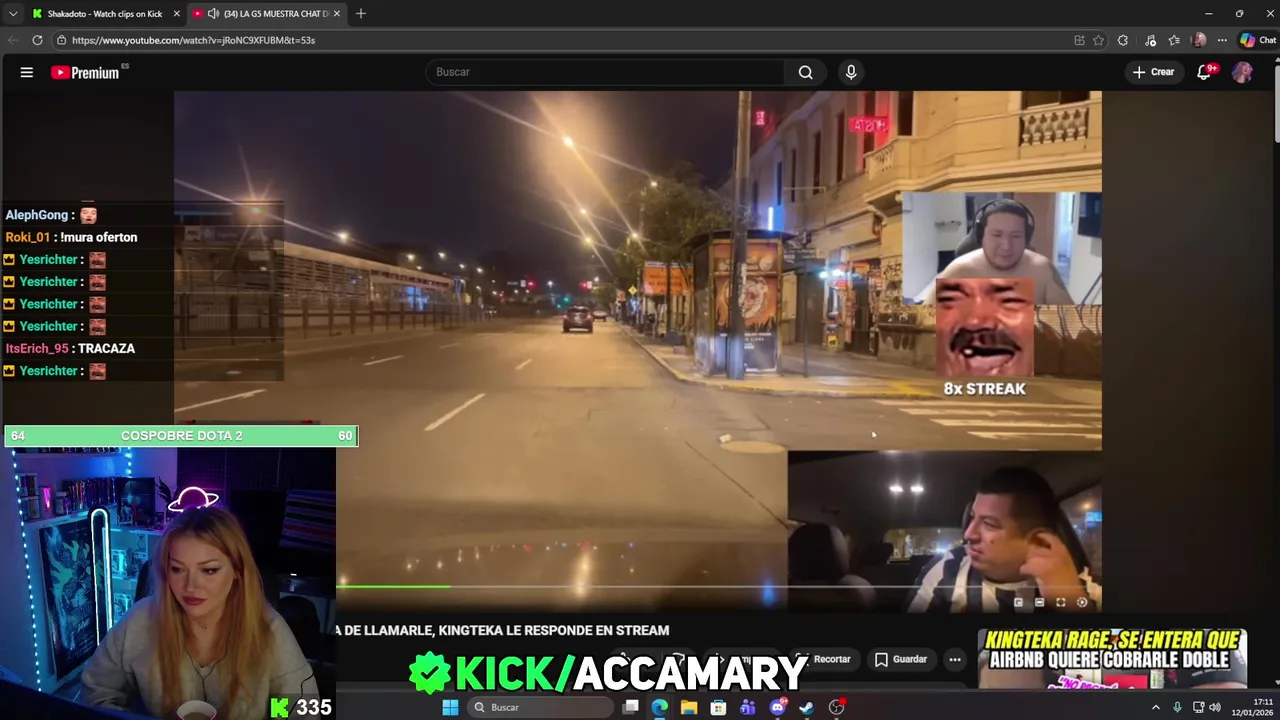Mute audio on the YouTube tab

[213, 14]
